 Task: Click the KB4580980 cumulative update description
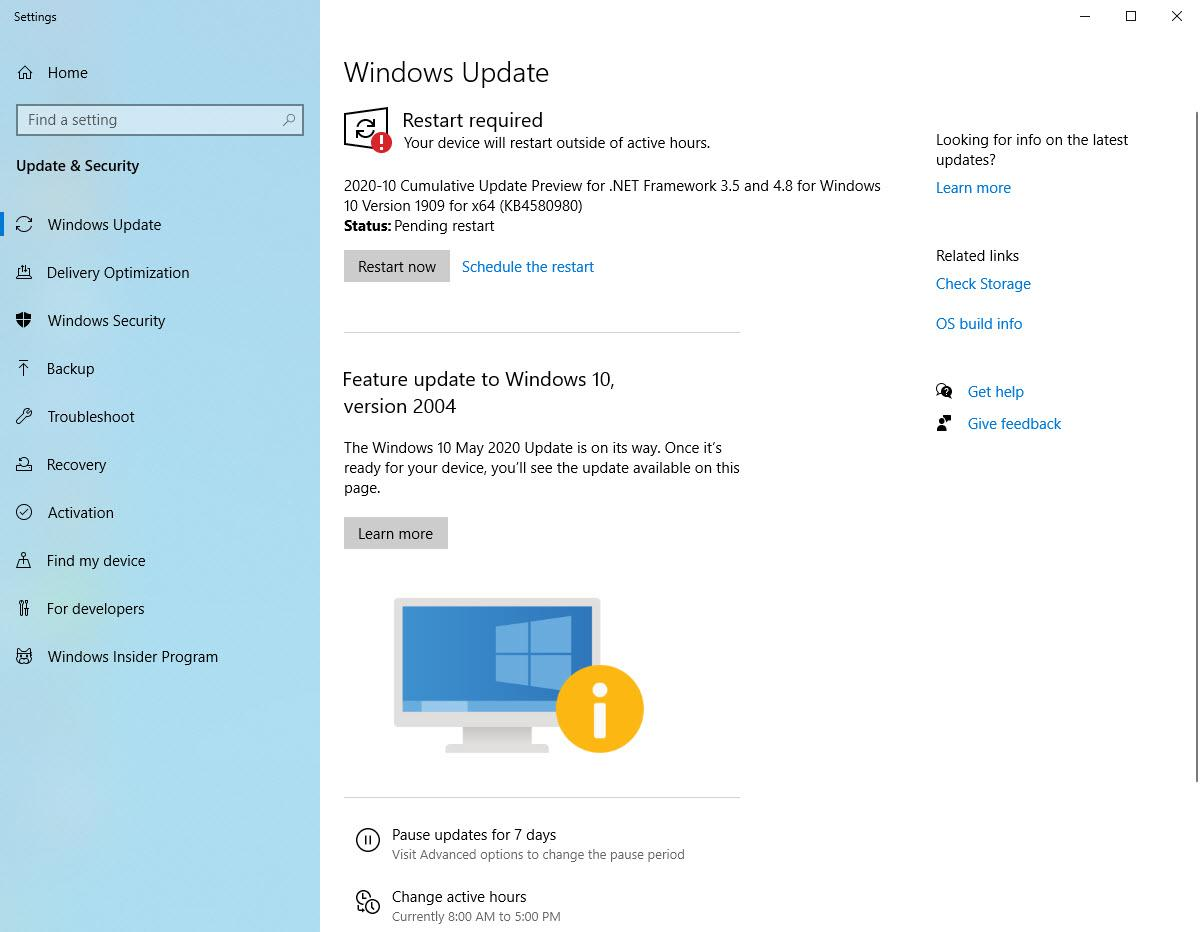[x=612, y=196]
